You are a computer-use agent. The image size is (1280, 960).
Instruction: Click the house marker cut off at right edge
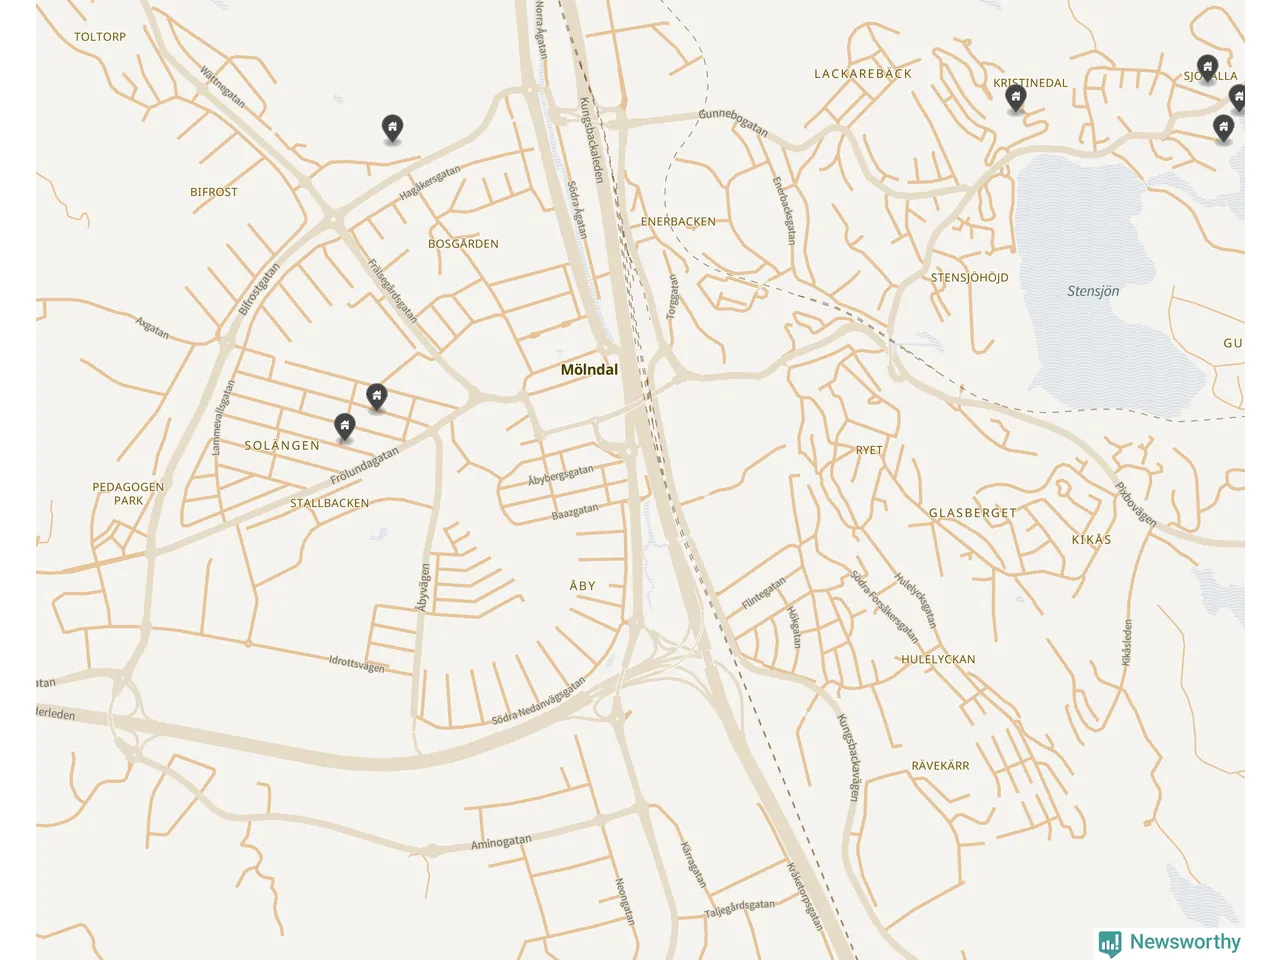click(1237, 97)
